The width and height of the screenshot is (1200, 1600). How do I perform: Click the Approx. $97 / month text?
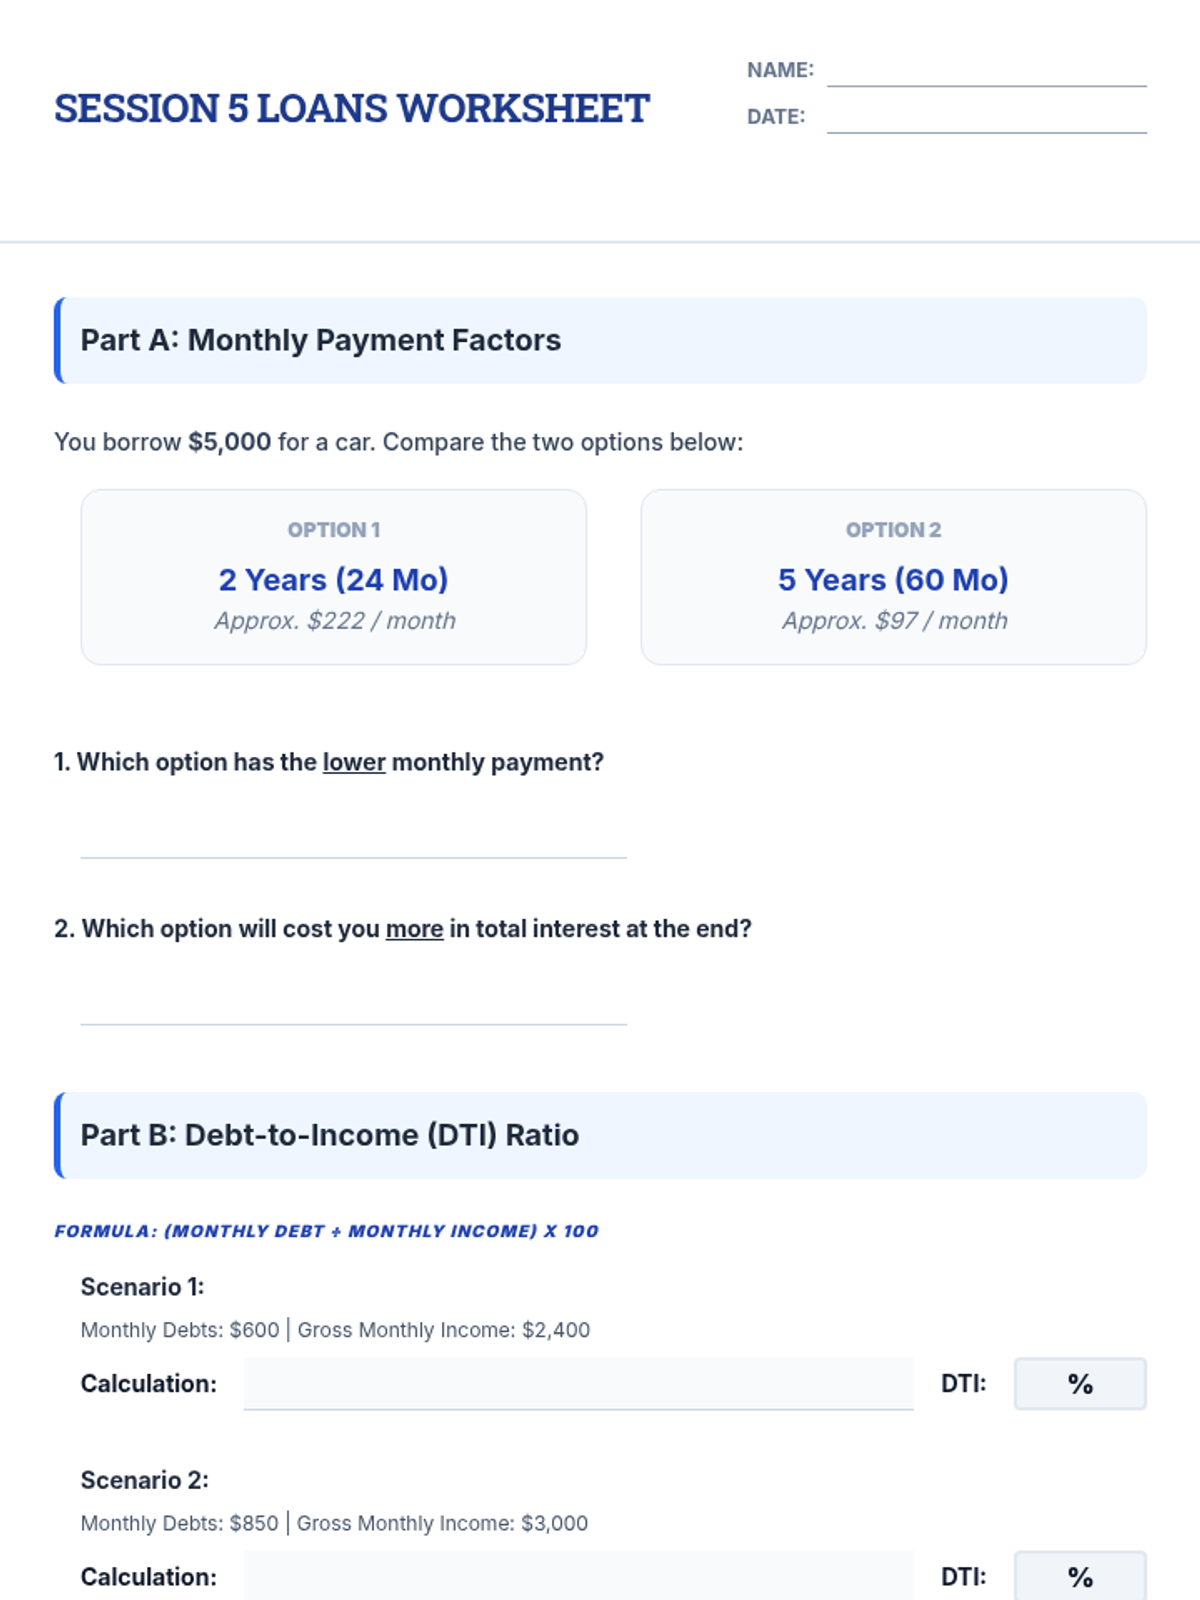coord(894,621)
